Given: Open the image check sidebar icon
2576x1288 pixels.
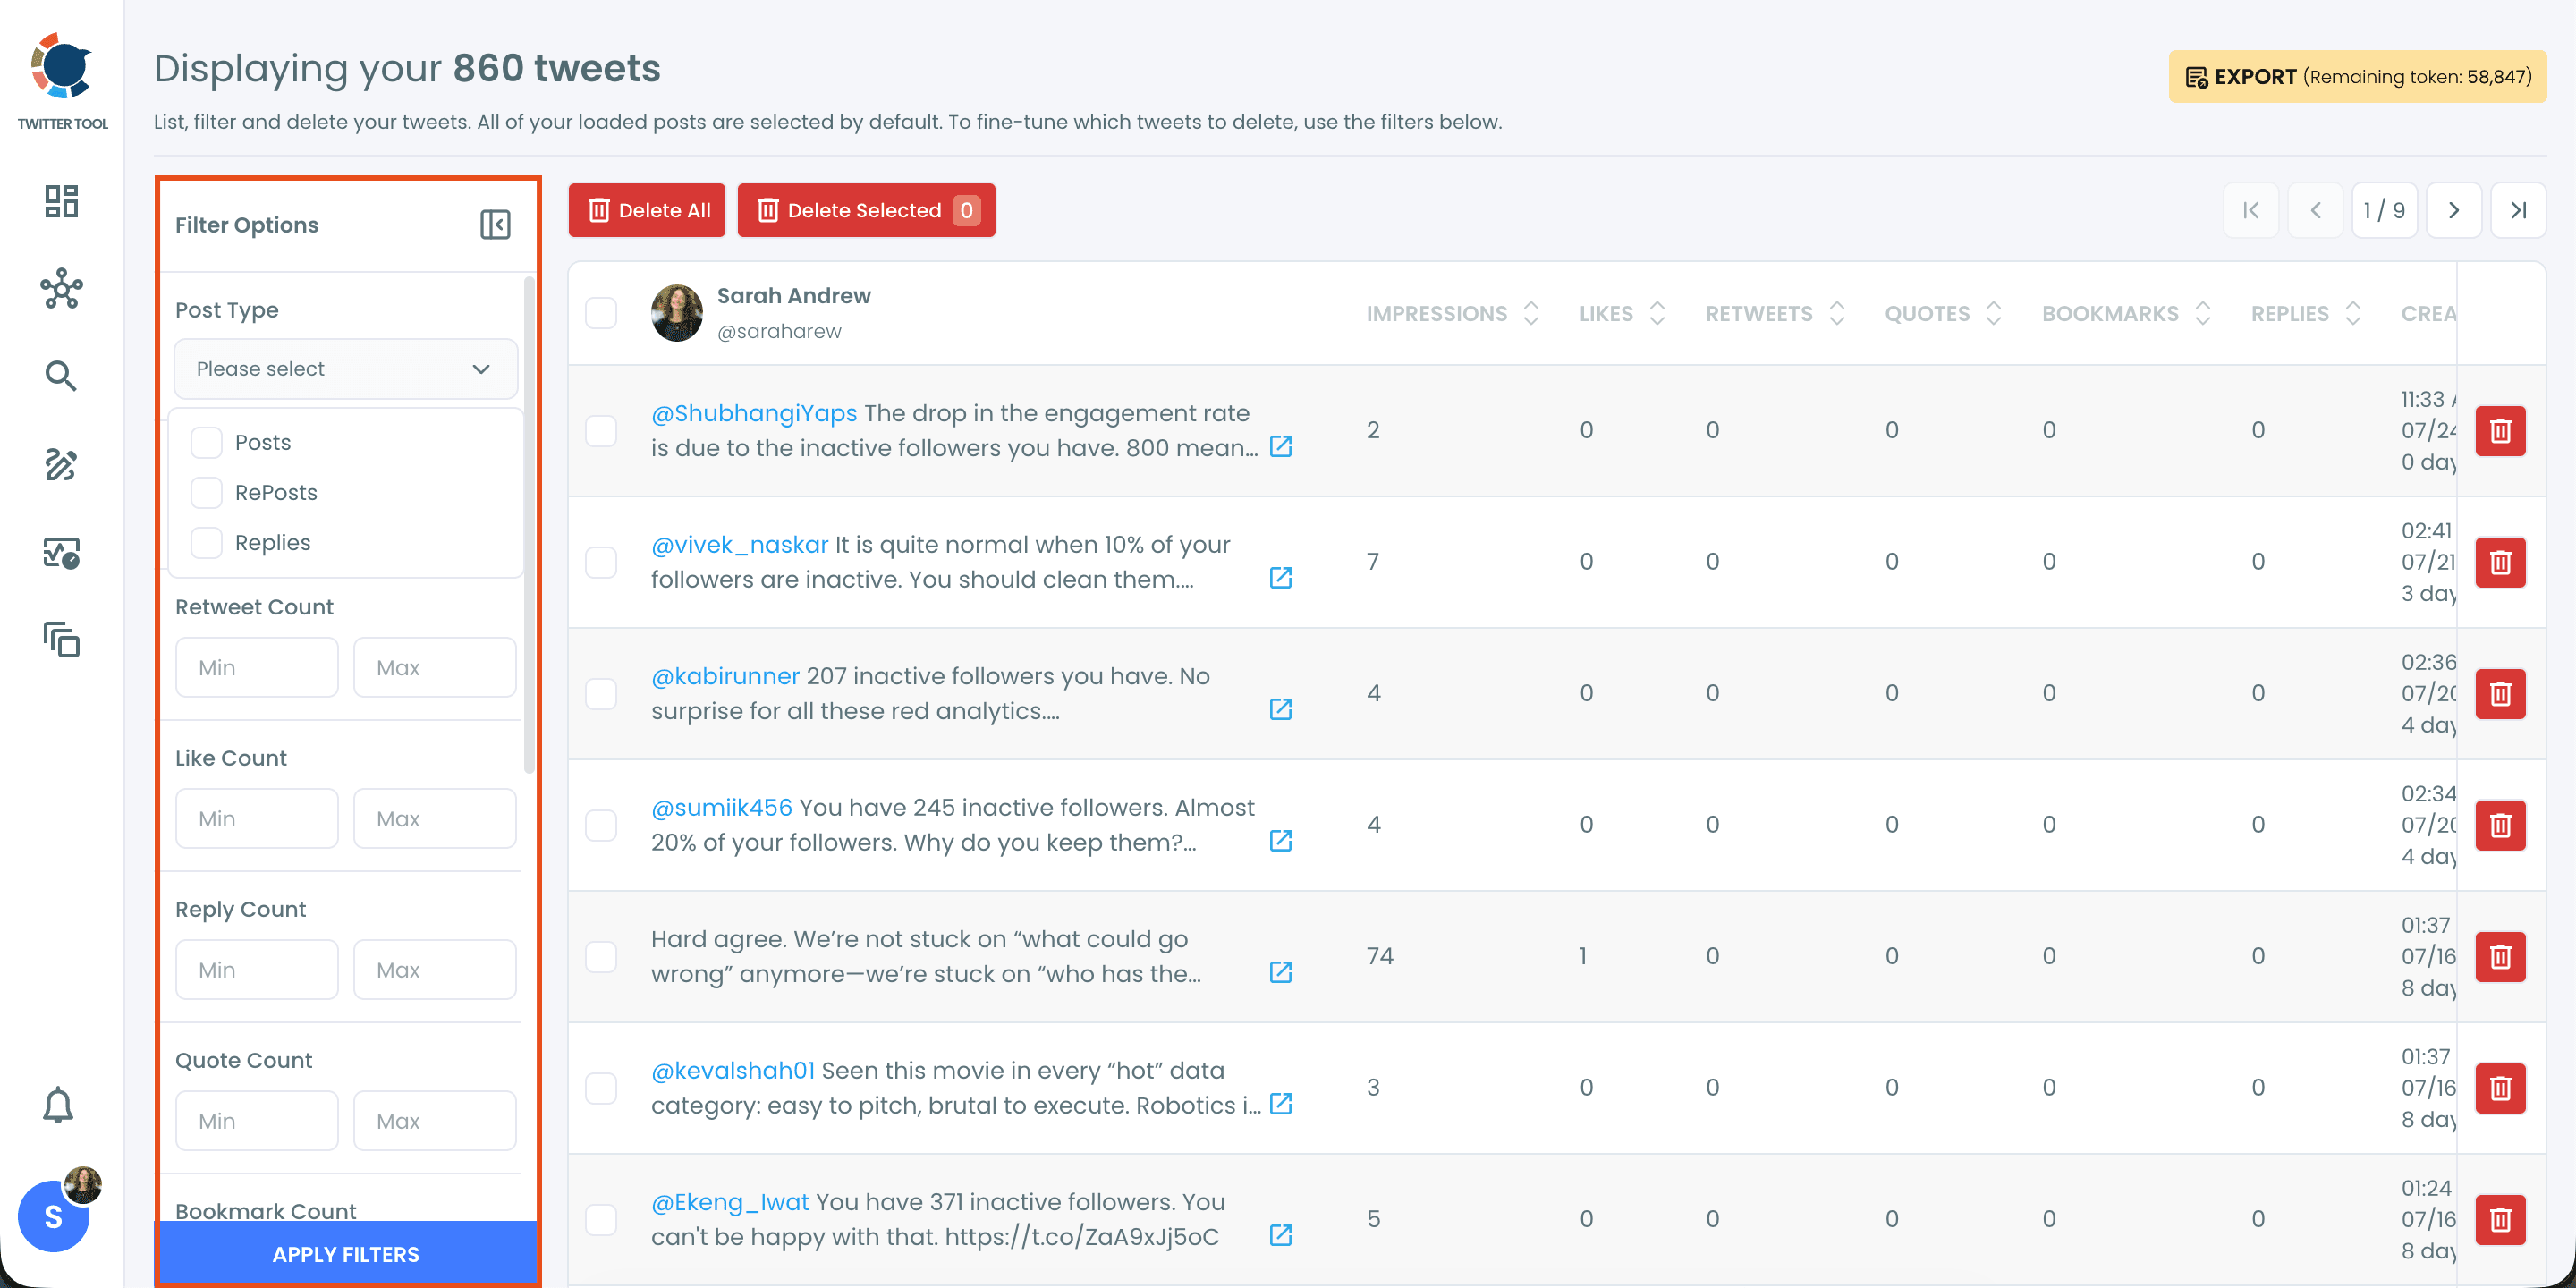Looking at the screenshot, I should (x=61, y=552).
